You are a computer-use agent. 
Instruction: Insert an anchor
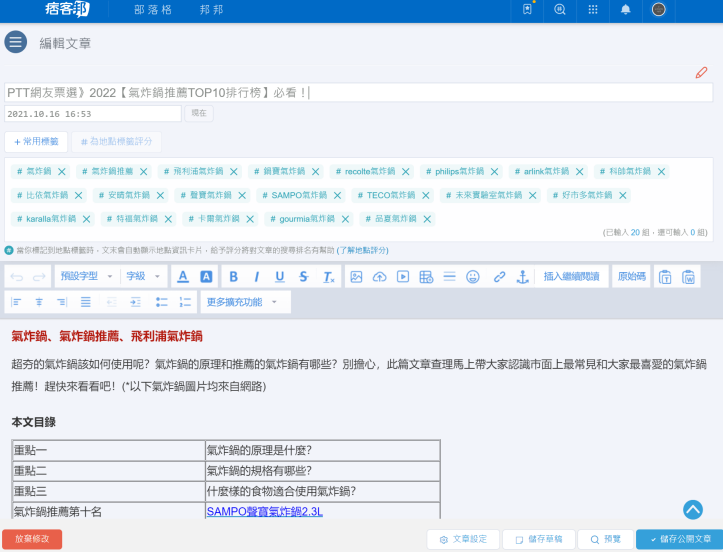tap(522, 277)
